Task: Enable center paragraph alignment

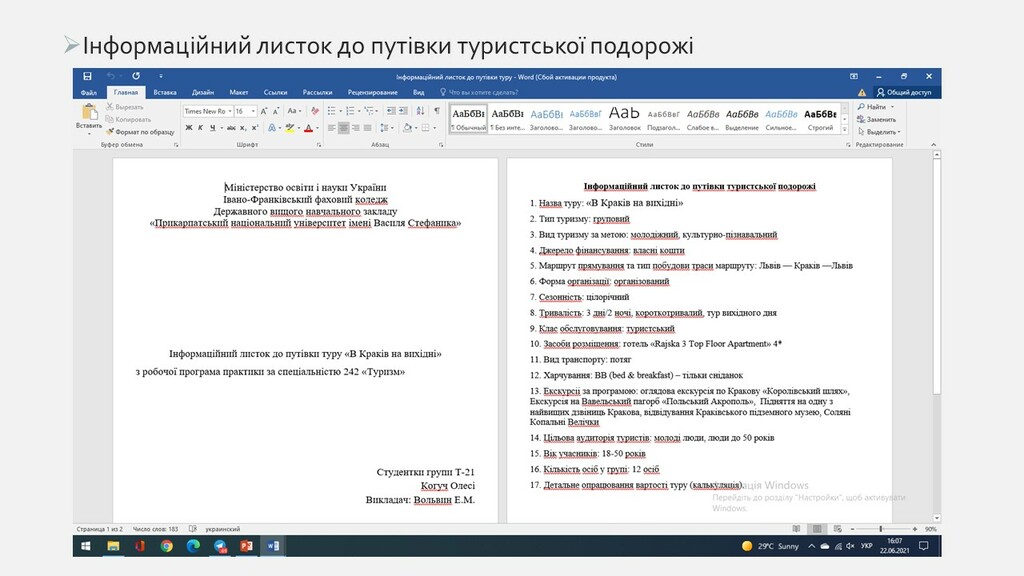Action: pyautogui.click(x=344, y=128)
